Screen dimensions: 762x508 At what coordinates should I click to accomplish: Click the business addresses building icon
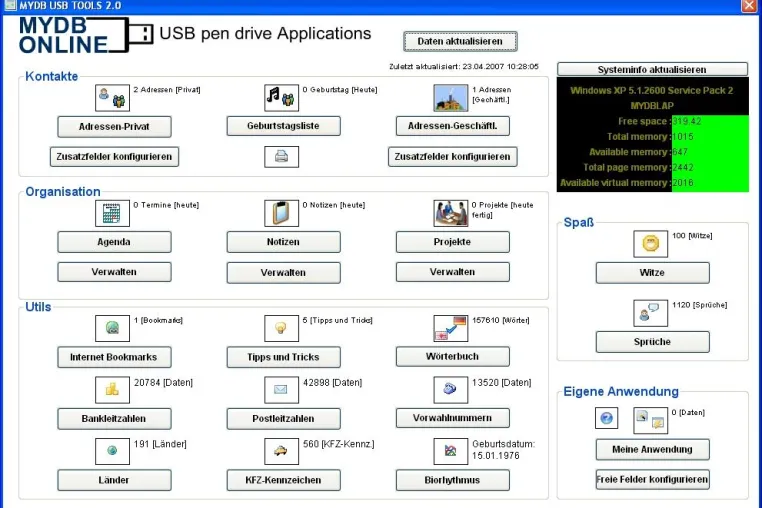tap(450, 98)
